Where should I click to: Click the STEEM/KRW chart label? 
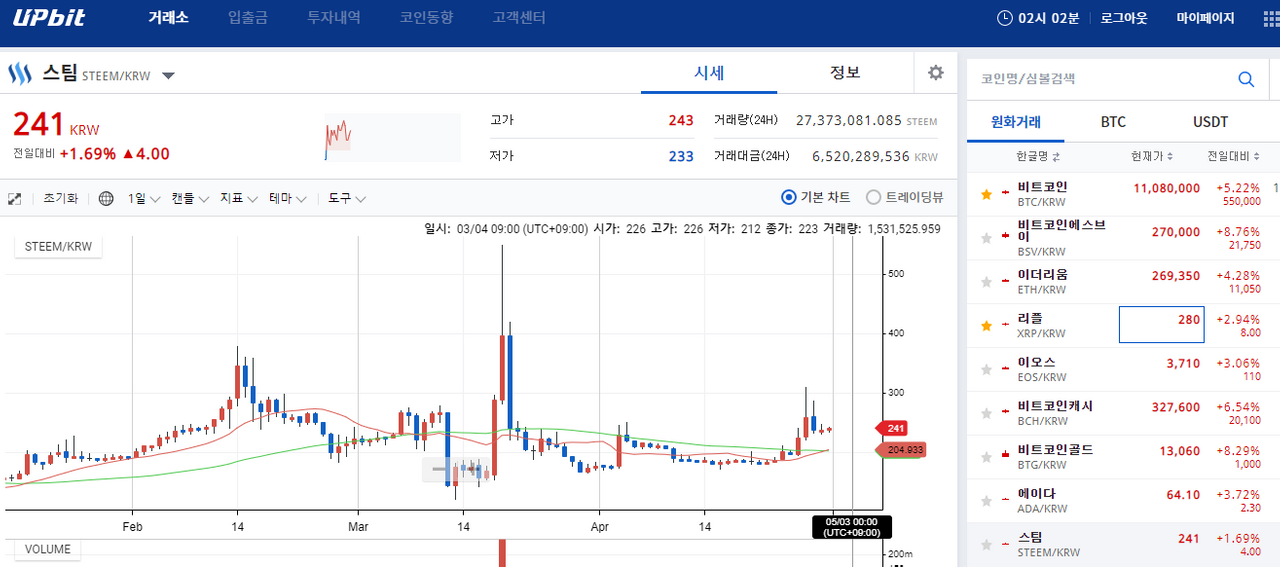click(58, 246)
